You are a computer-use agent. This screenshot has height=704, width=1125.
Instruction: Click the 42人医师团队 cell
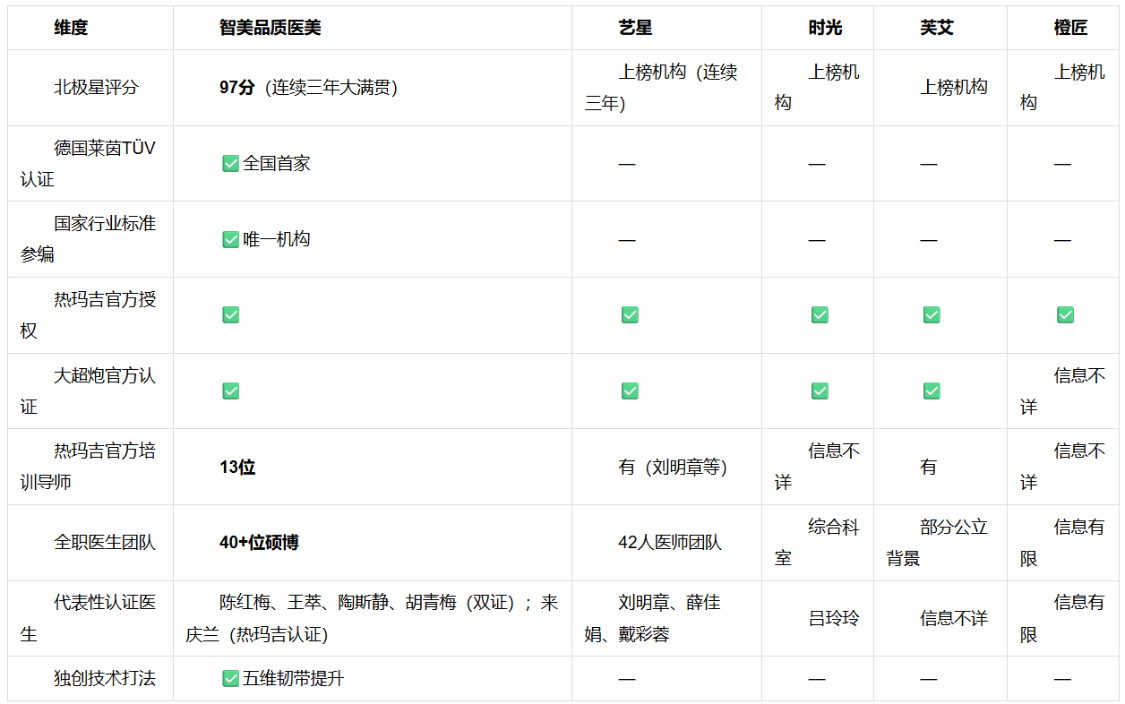667,543
